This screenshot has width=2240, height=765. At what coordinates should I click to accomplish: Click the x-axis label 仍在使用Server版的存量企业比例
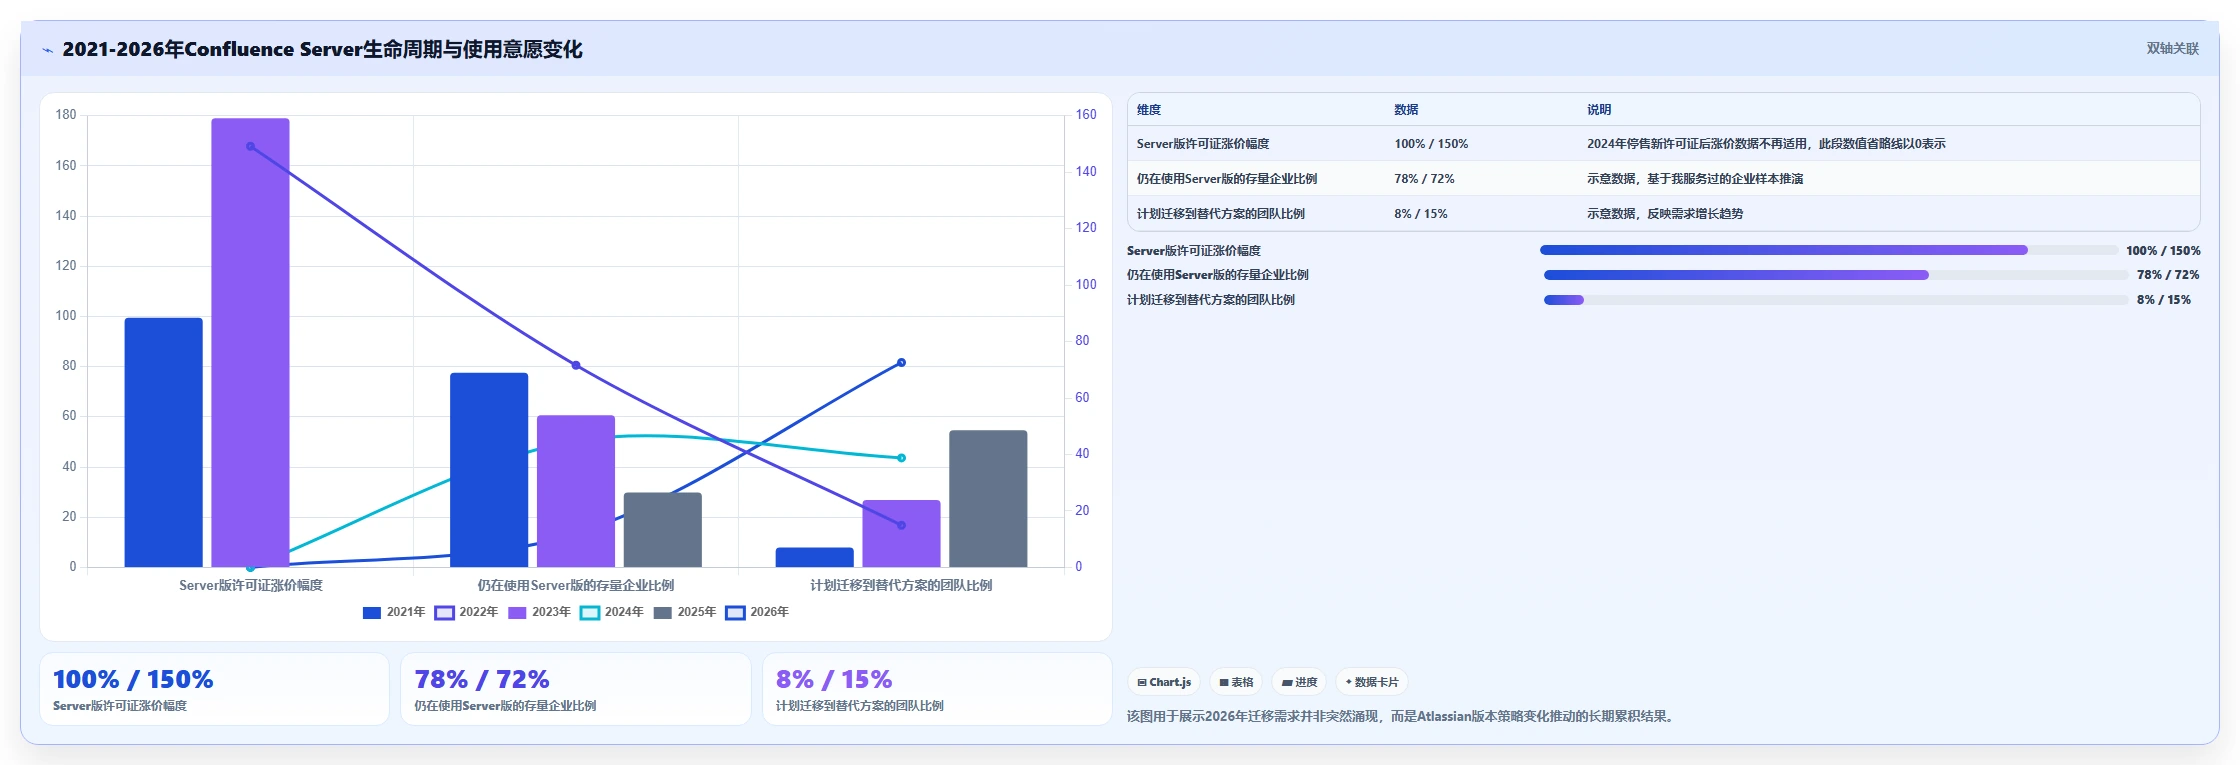[576, 585]
